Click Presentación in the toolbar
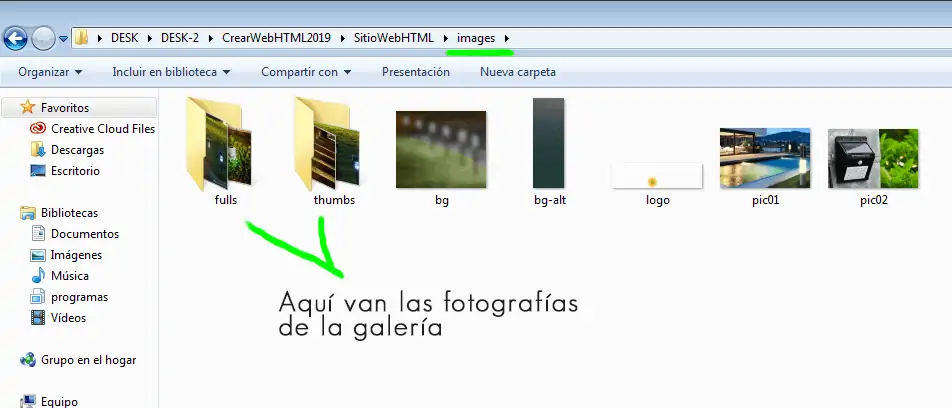Image resolution: width=952 pixels, height=408 pixels. (x=416, y=72)
